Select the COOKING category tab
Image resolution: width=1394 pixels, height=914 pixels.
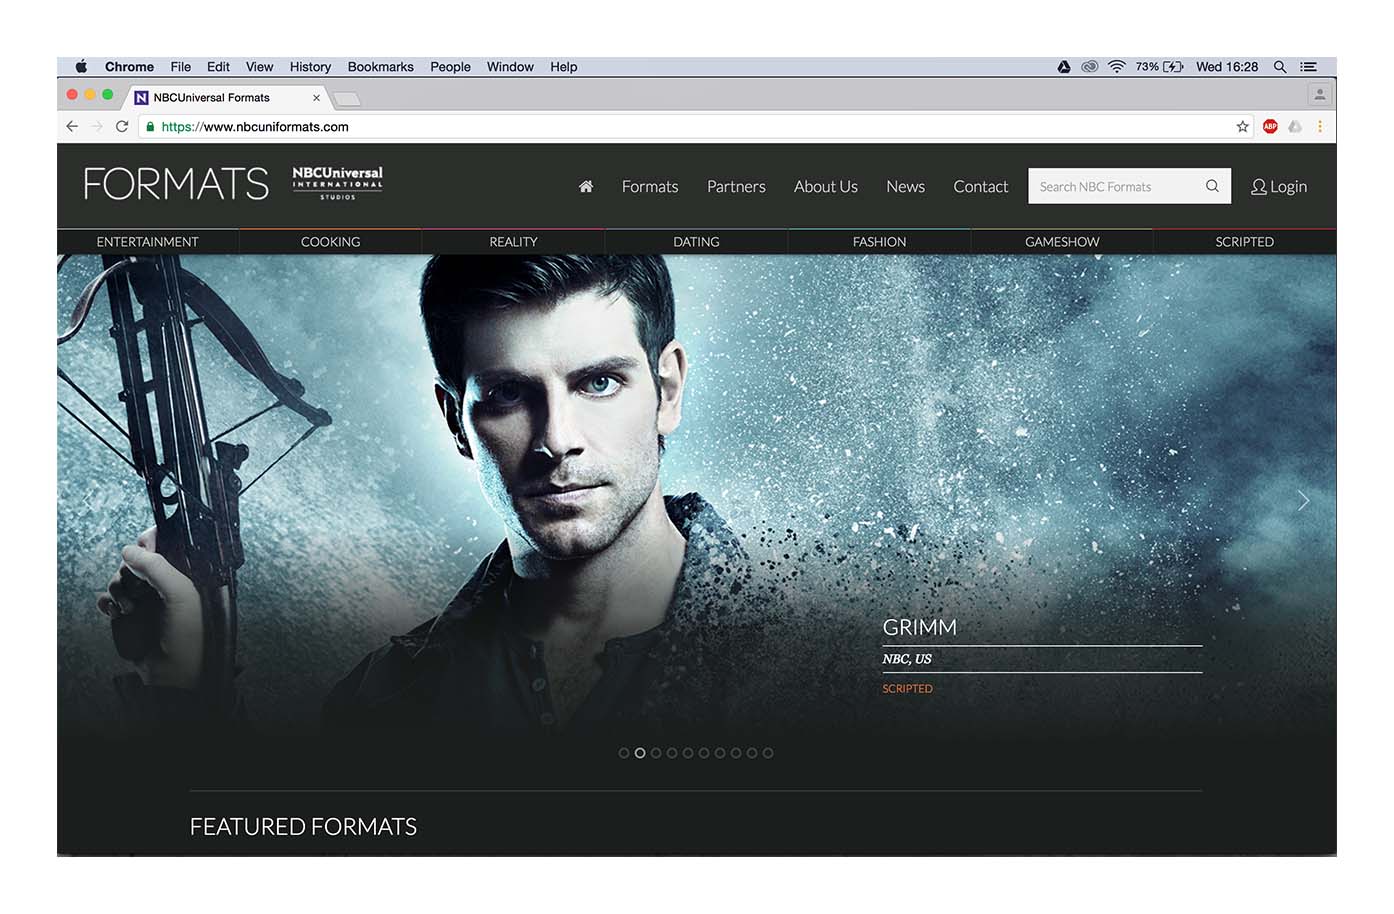pyautogui.click(x=330, y=242)
